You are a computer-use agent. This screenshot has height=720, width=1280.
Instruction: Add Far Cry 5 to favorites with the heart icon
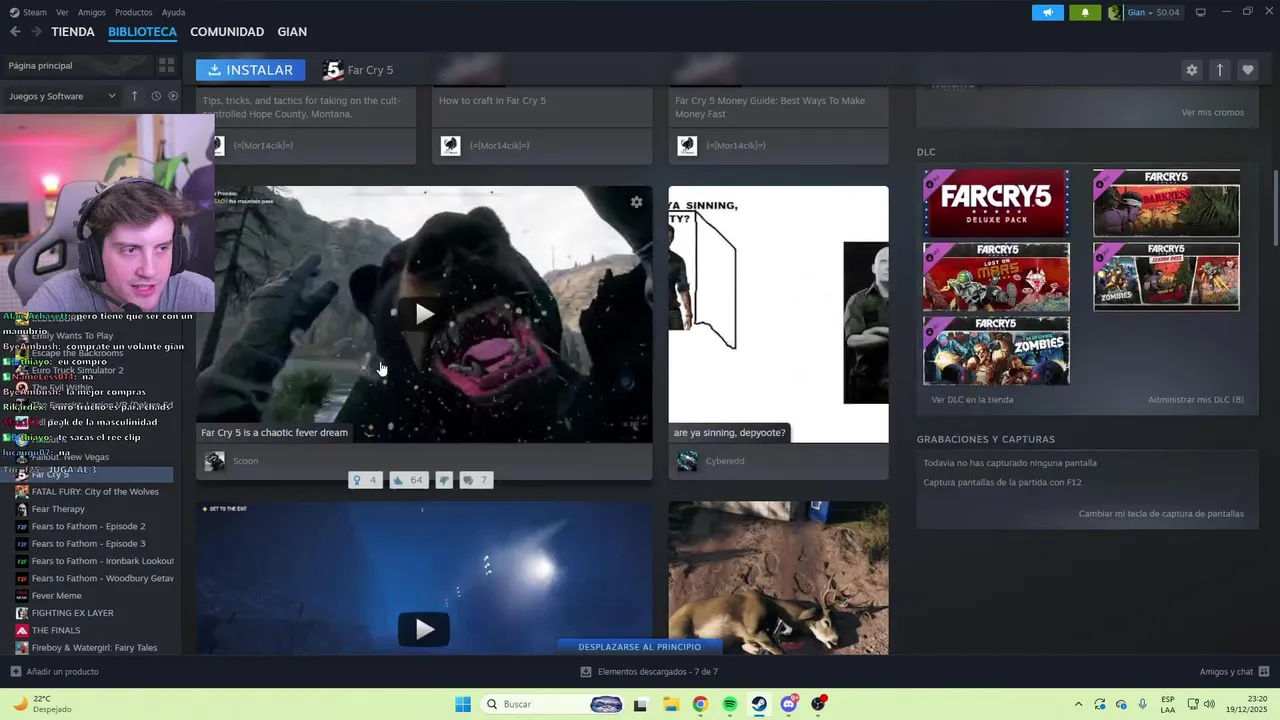[1247, 70]
